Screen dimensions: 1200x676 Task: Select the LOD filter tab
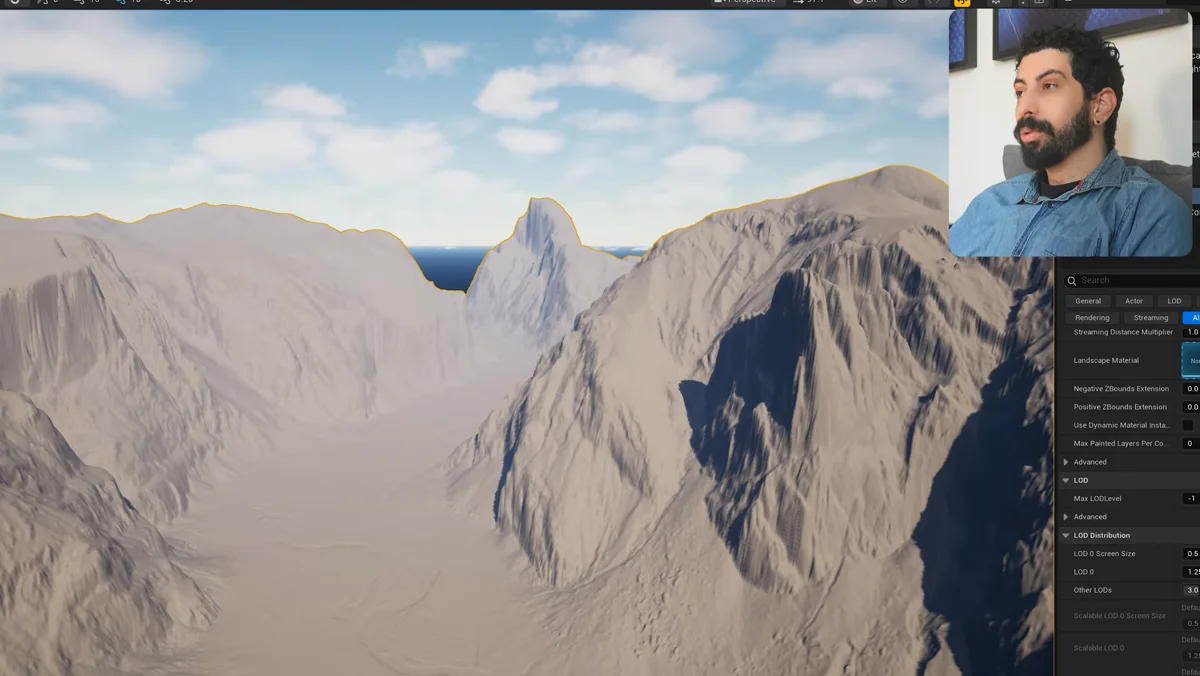click(1174, 301)
